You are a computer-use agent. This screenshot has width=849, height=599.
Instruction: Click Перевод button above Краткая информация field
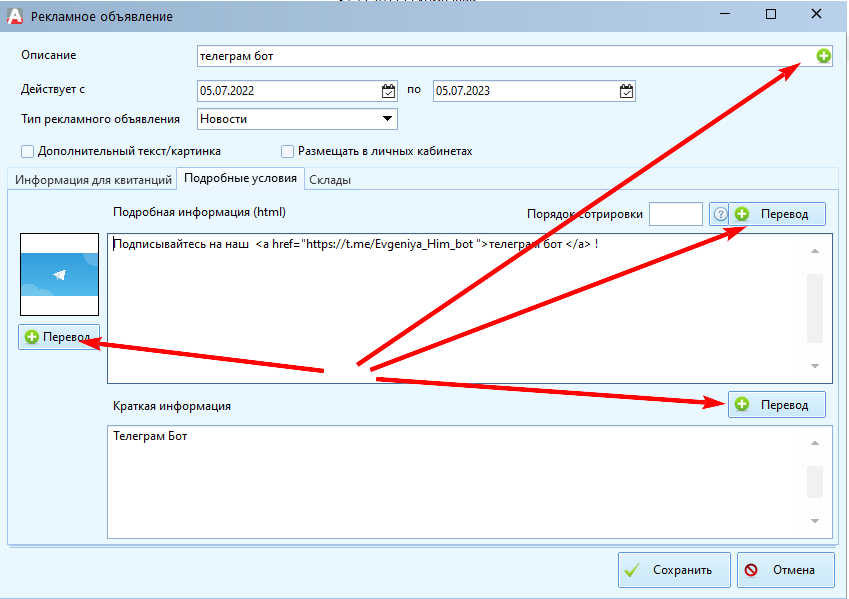[777, 405]
